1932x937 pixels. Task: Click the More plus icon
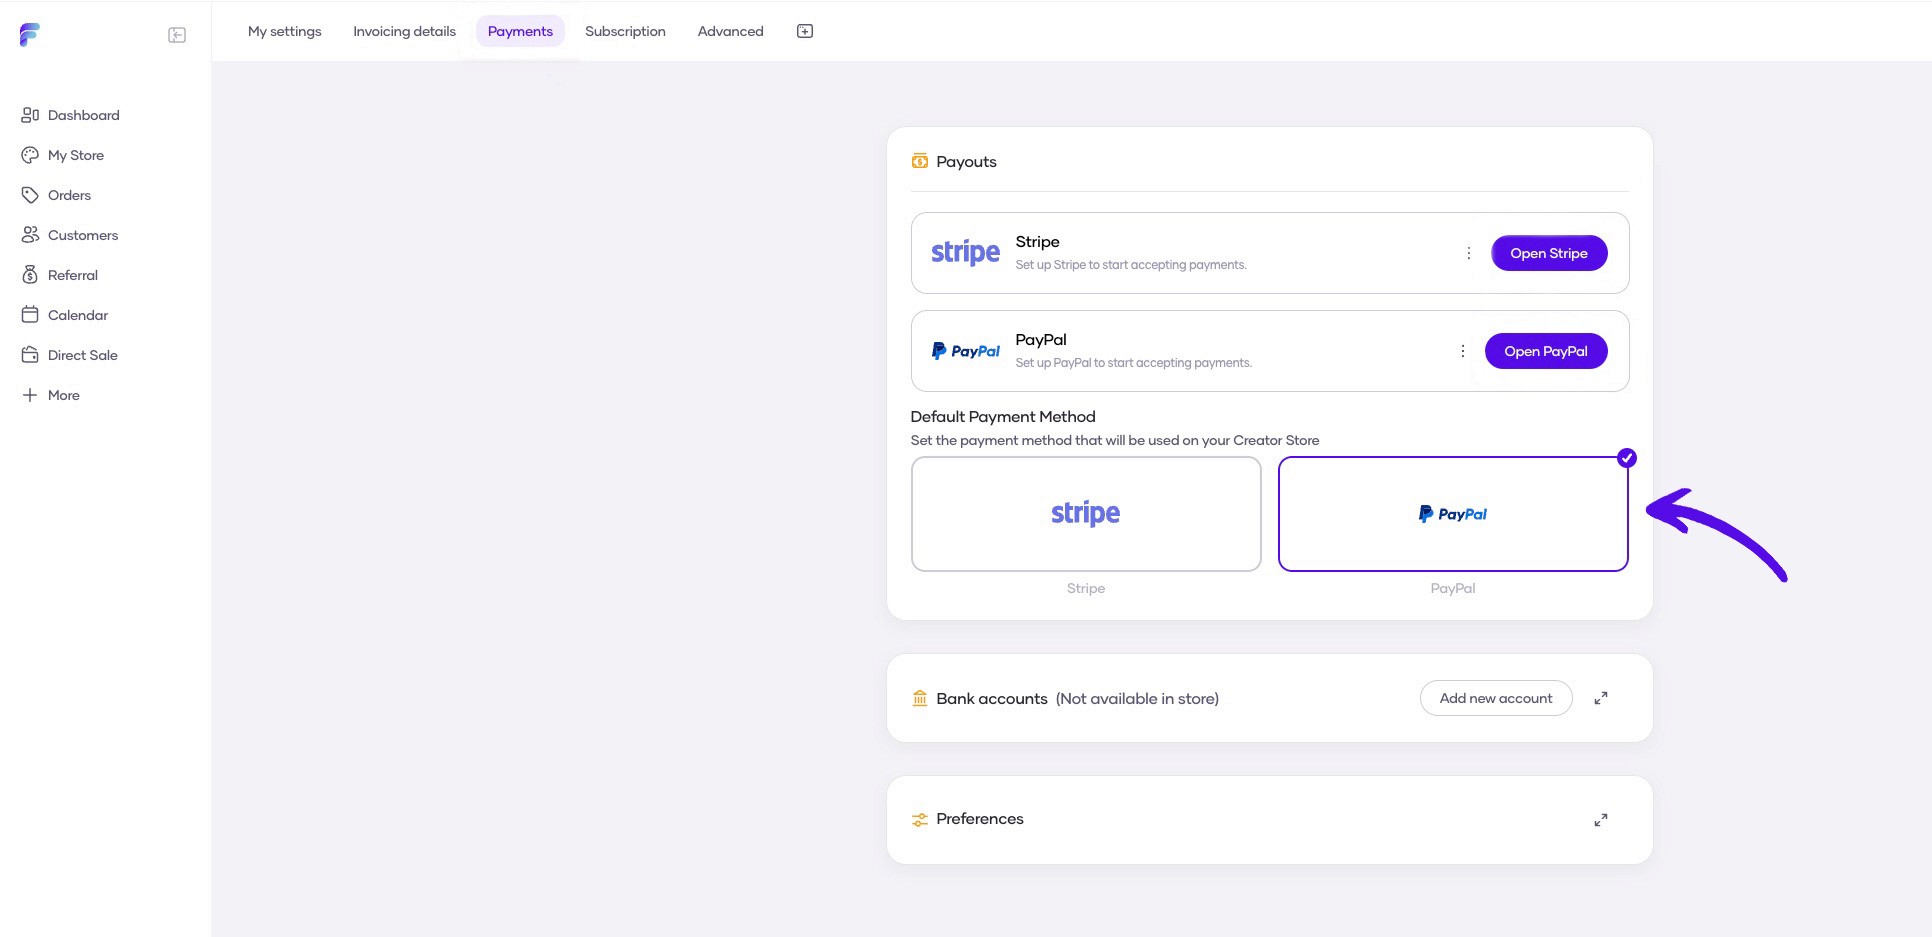tap(30, 395)
